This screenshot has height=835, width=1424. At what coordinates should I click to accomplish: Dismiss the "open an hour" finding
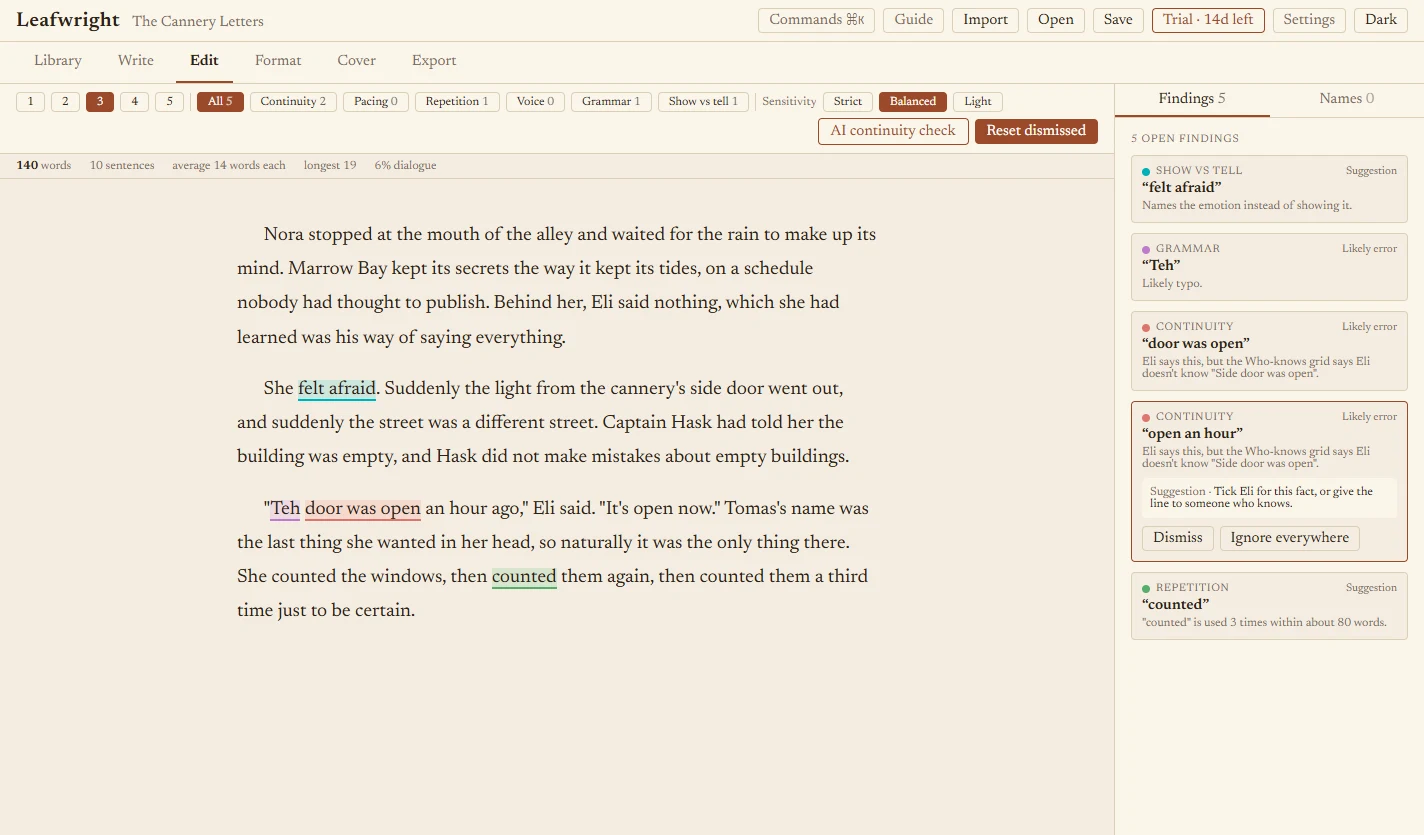coord(1178,538)
